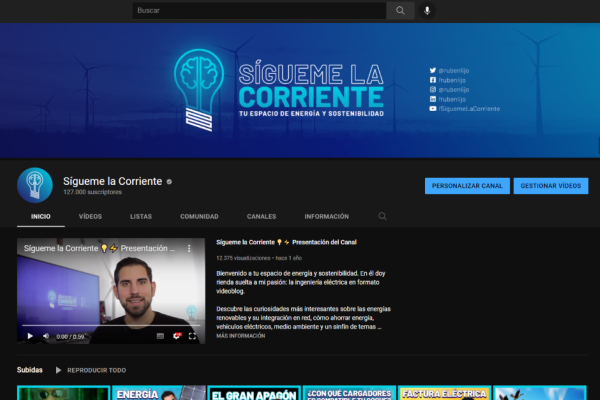Open the Factura Eléctrica thumbnail
Viewport: 600px width, 400px height.
445,393
